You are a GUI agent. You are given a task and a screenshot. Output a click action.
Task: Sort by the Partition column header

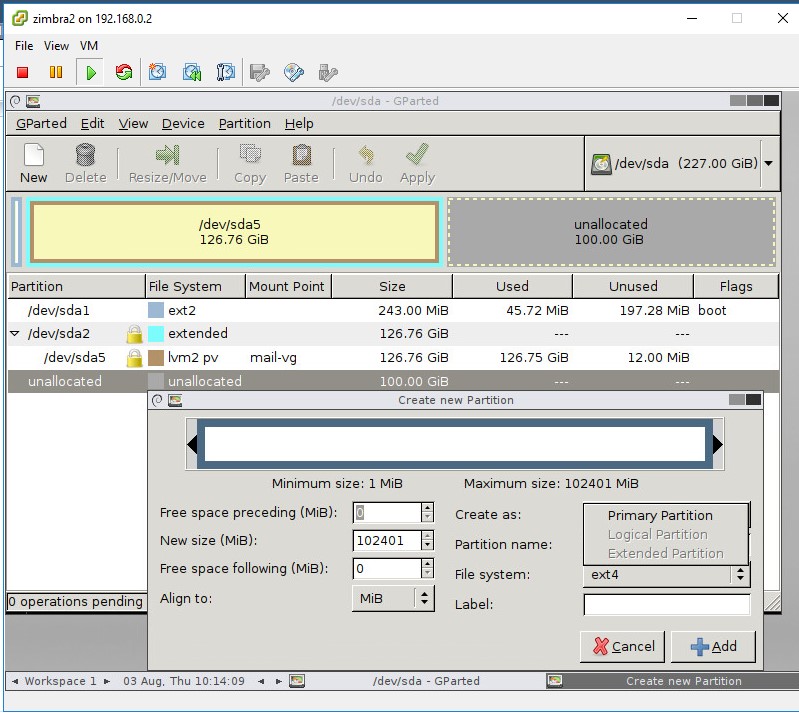tap(76, 286)
